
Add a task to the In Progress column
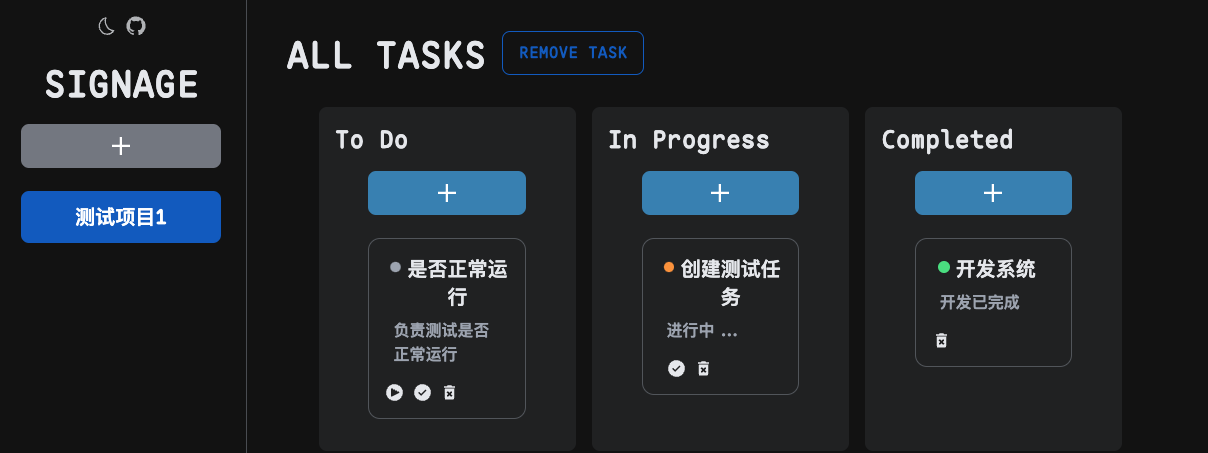720,193
